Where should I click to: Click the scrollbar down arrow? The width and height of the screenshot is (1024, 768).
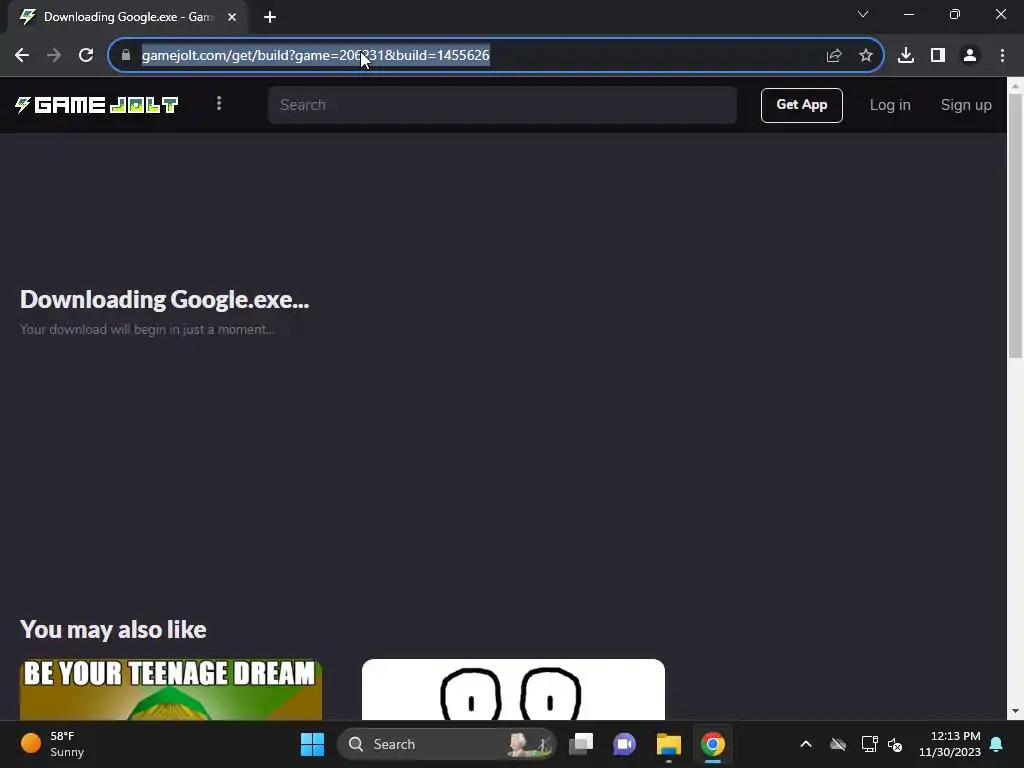[1015, 712]
